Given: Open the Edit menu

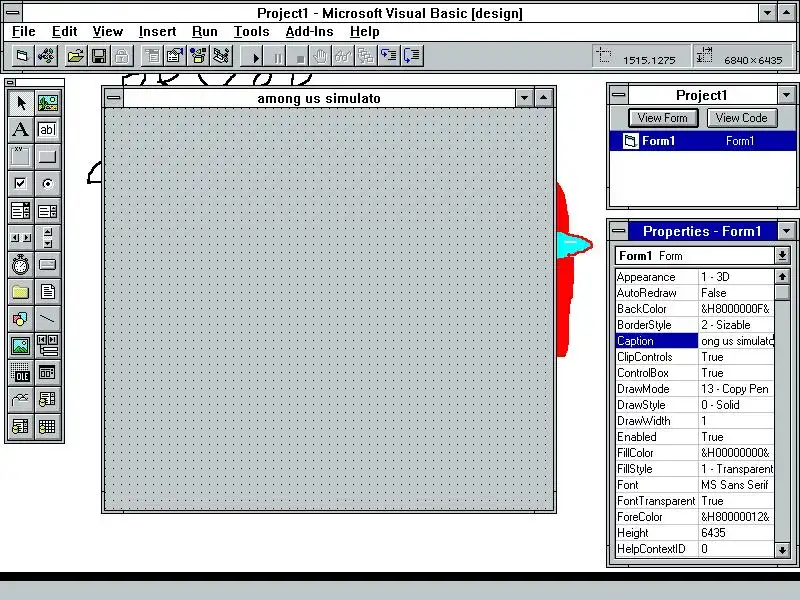Looking at the screenshot, I should coord(64,32).
